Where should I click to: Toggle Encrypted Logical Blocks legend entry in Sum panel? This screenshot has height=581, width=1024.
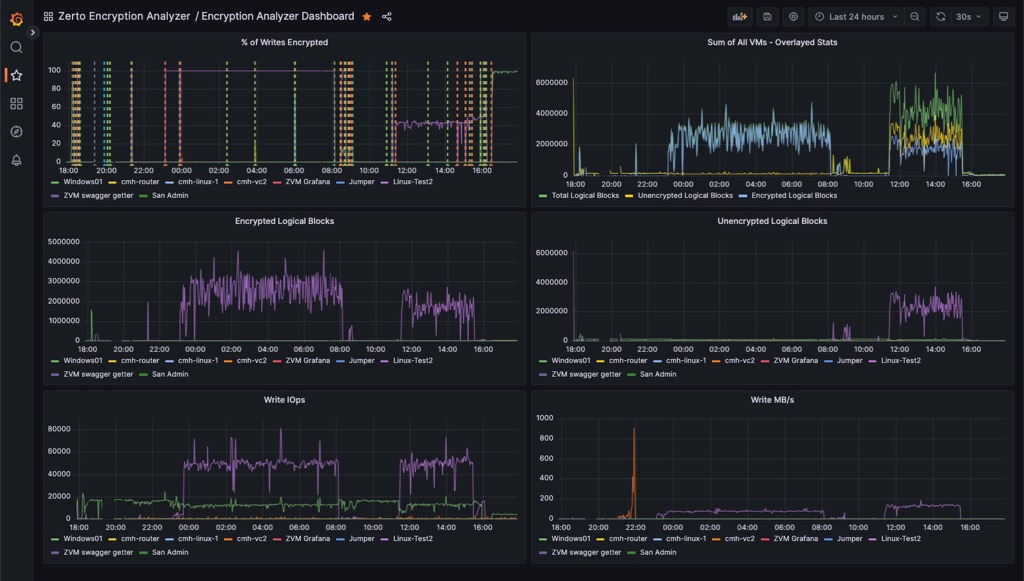[794, 196]
